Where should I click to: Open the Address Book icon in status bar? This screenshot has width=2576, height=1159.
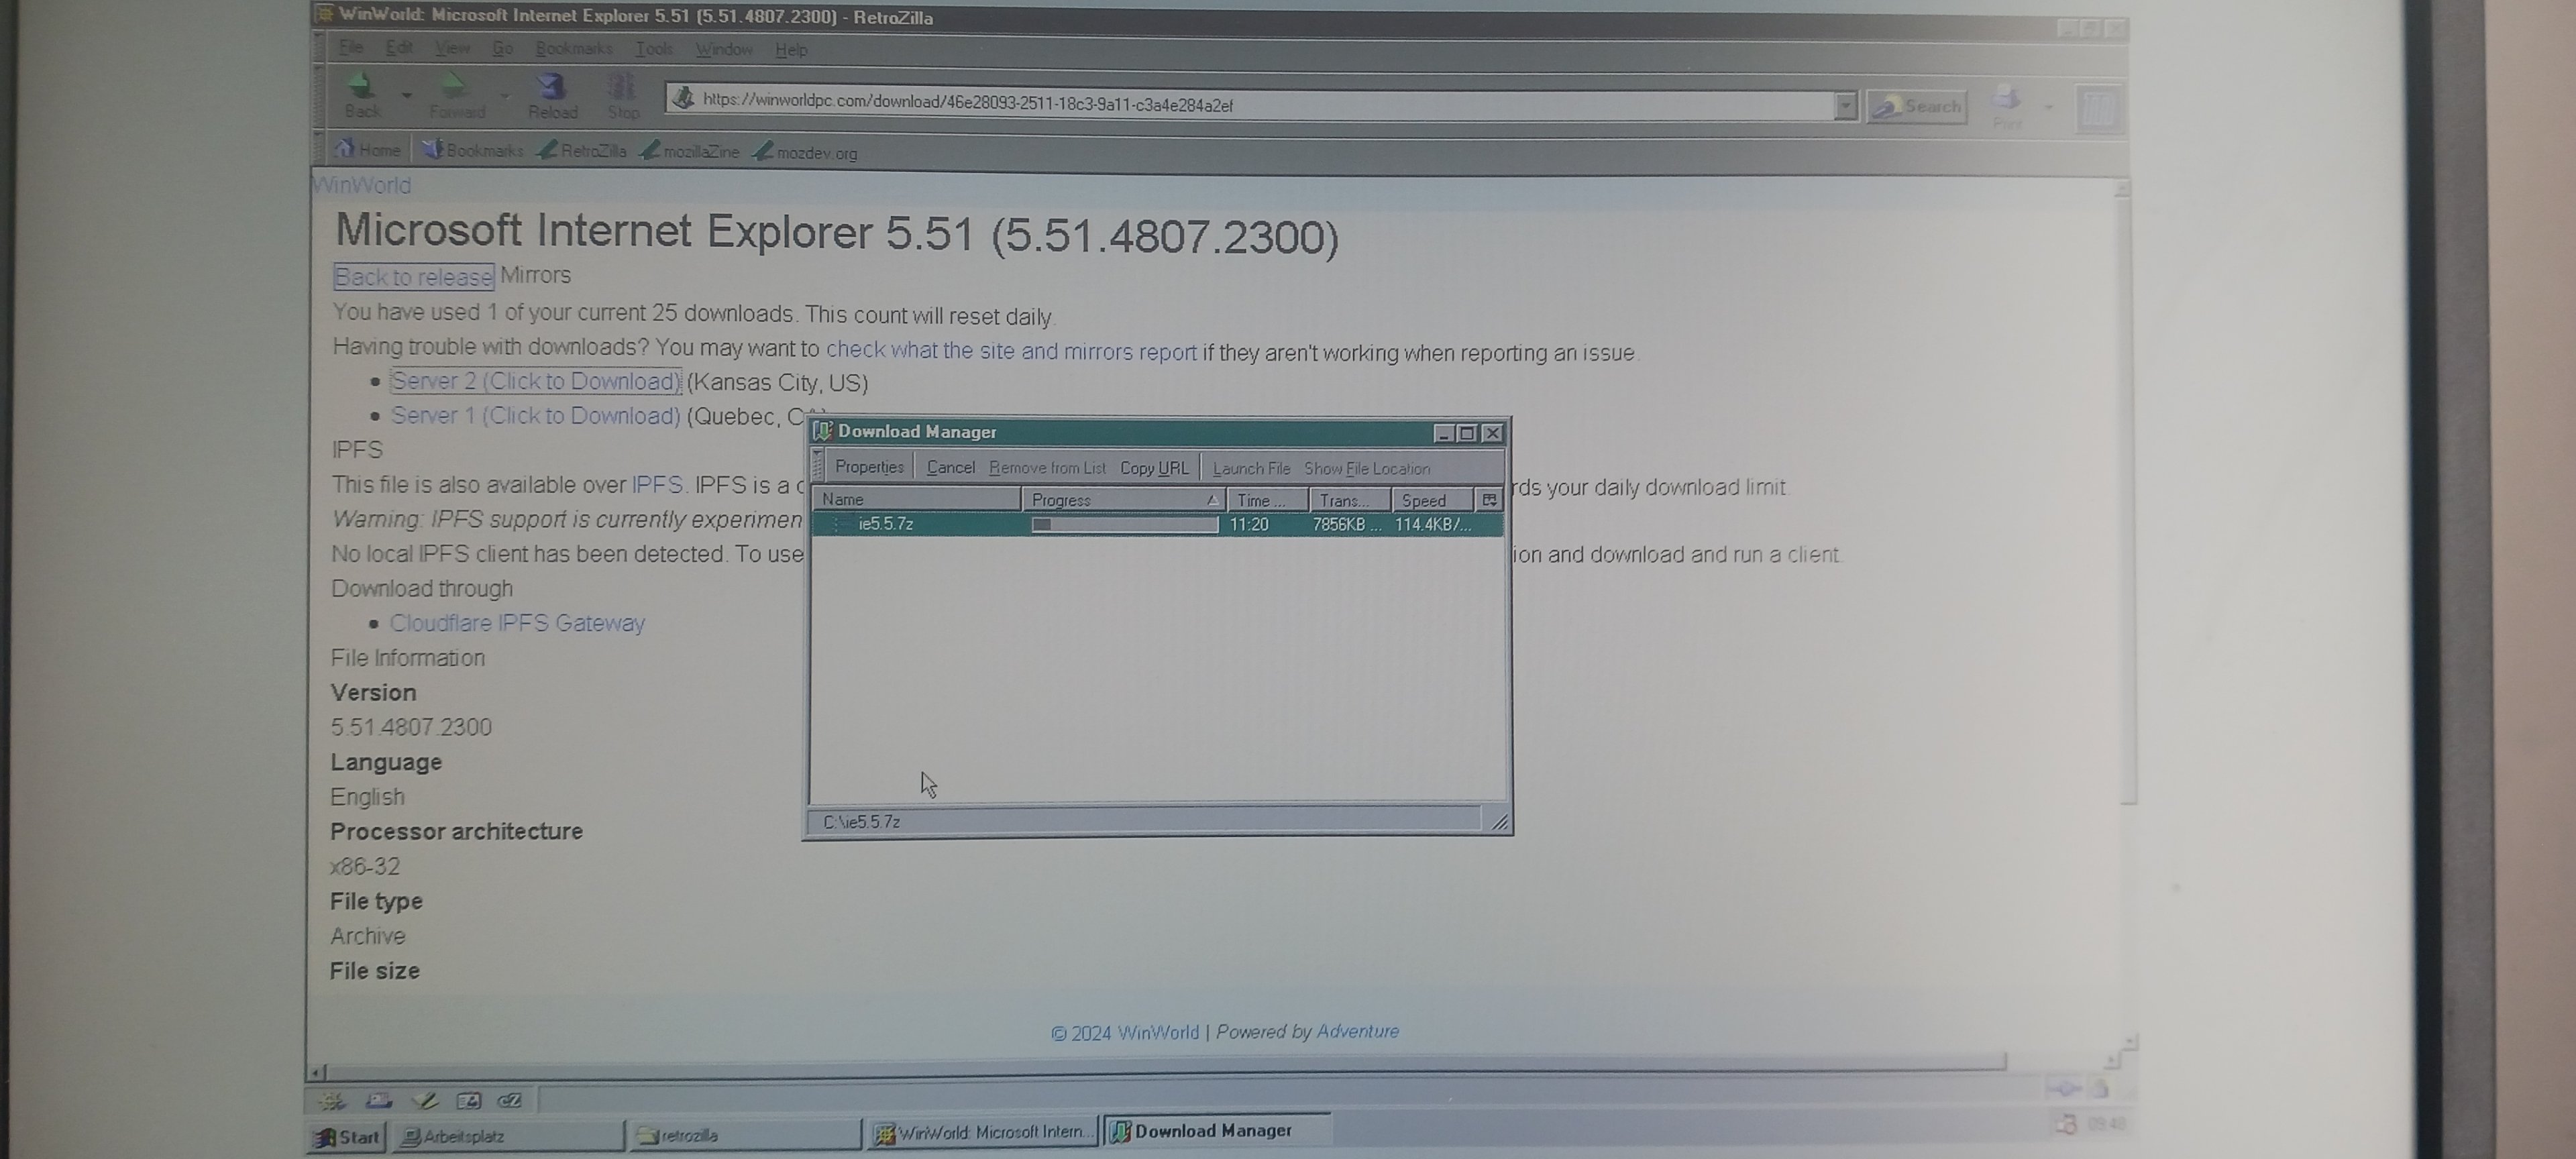[x=468, y=1101]
